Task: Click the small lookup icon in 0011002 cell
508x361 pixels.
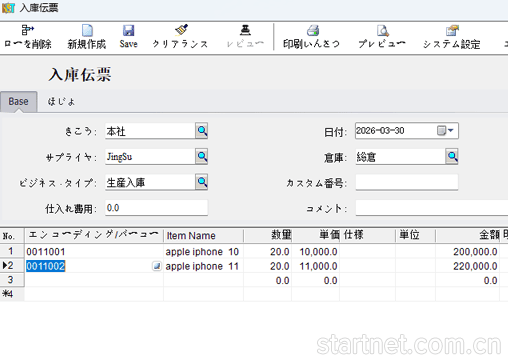Action: pos(157,266)
